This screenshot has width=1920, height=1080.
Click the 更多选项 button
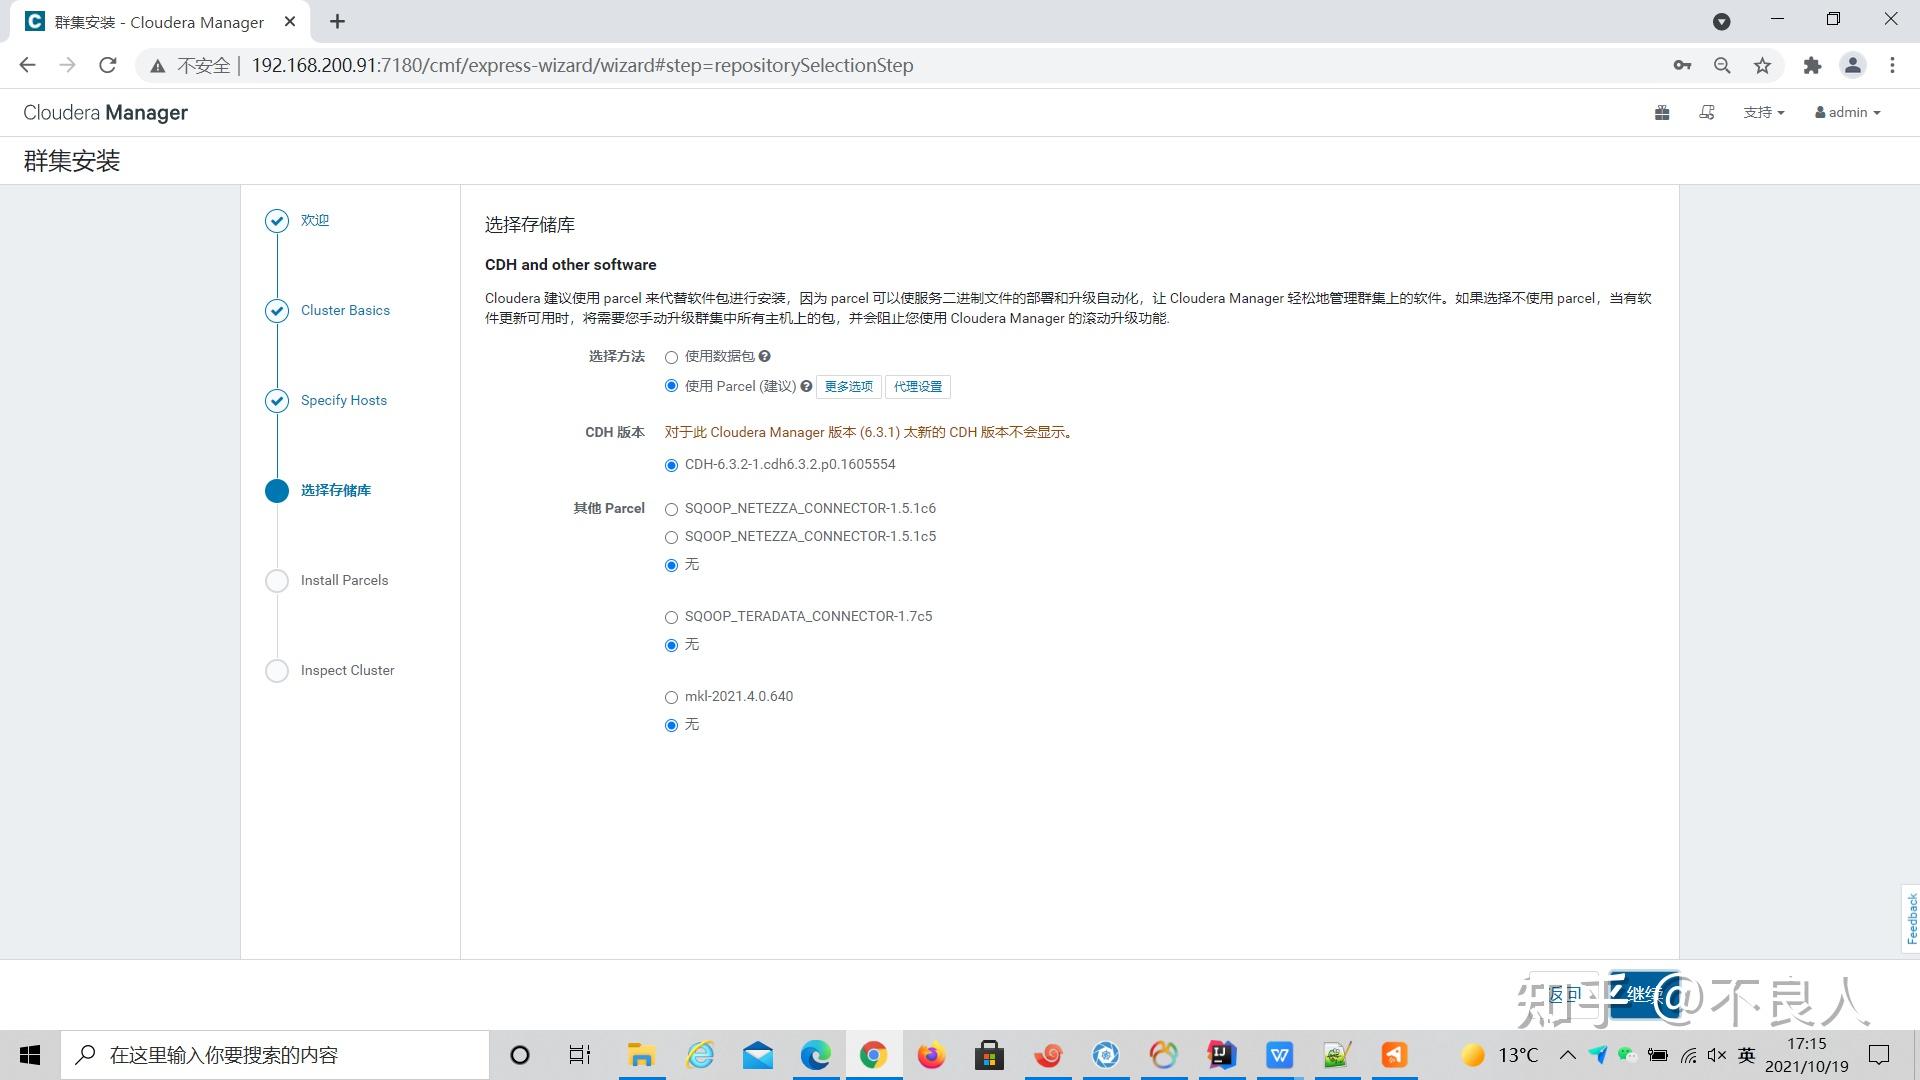(x=848, y=386)
